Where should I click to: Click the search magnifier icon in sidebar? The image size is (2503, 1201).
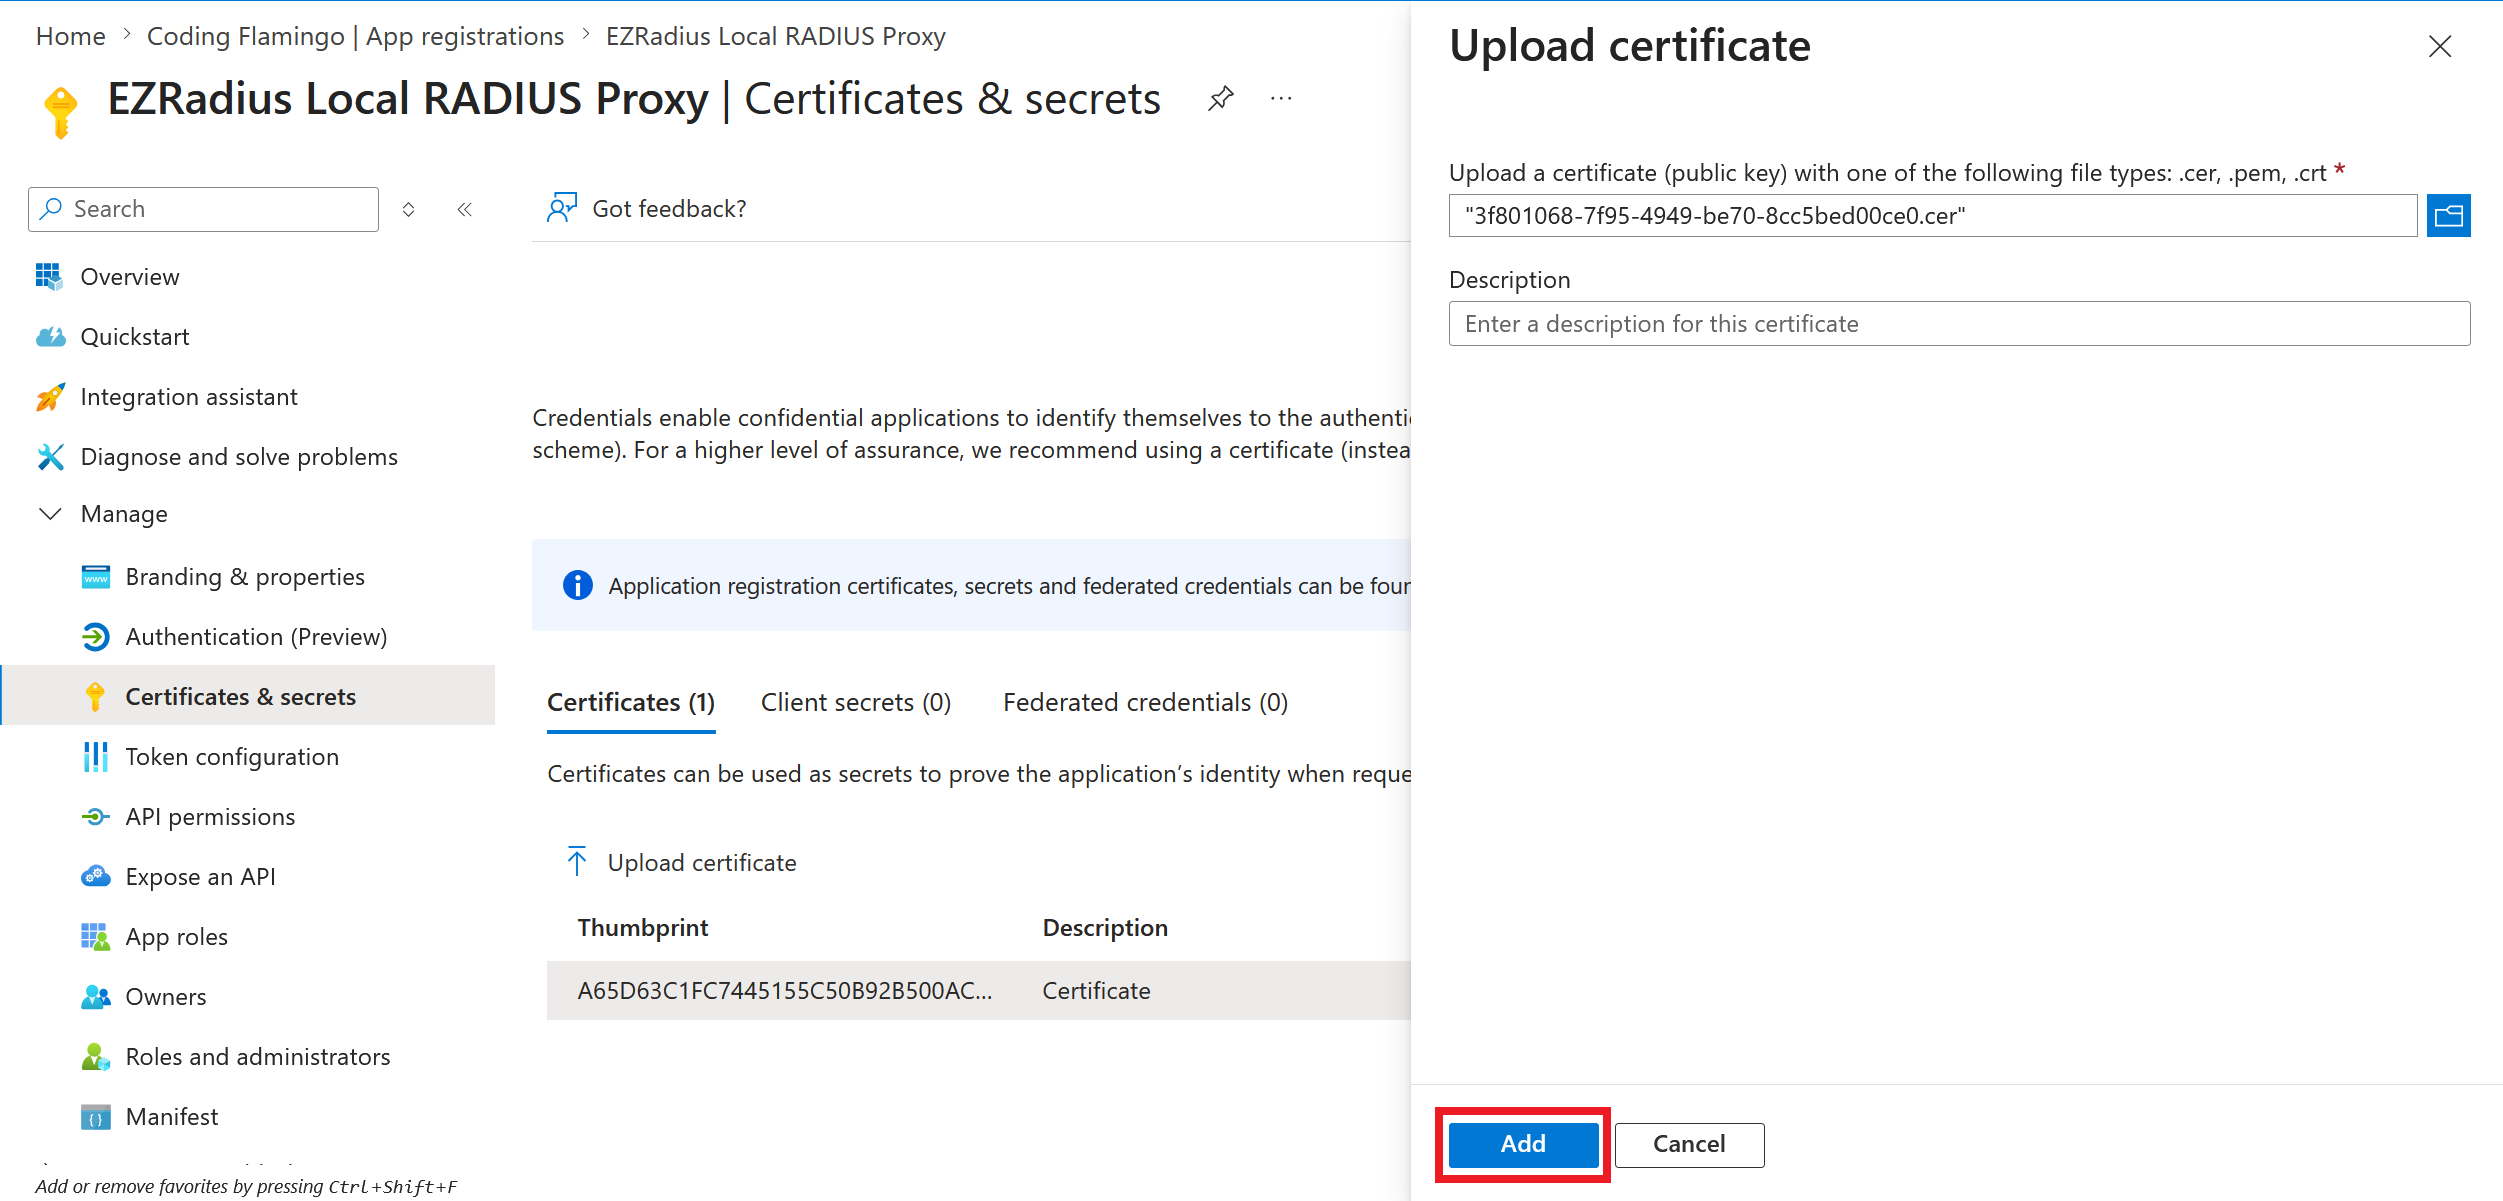tap(51, 208)
